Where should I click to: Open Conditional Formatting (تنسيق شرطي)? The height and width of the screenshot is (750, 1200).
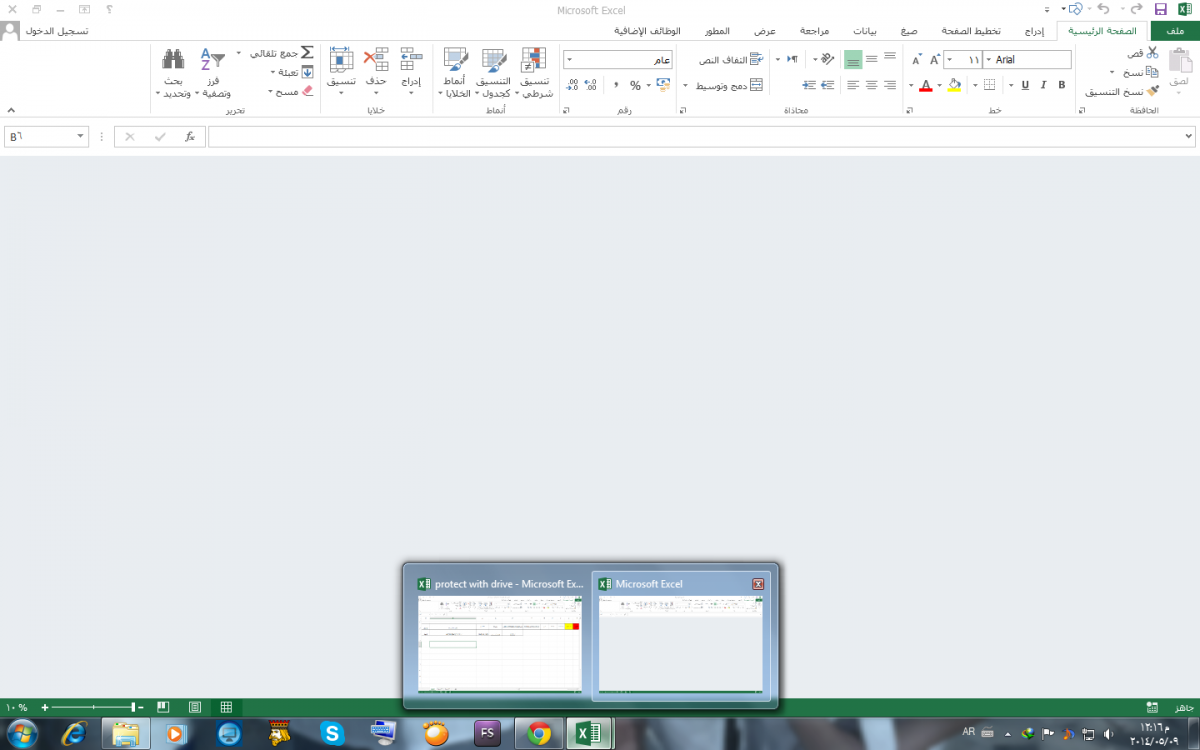[535, 72]
